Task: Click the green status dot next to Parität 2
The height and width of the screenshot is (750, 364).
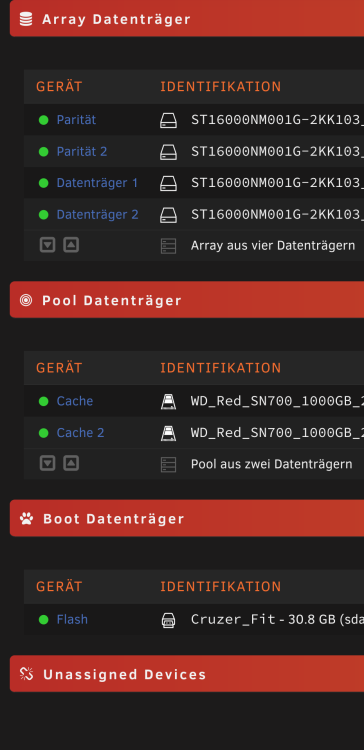Action: 44,152
